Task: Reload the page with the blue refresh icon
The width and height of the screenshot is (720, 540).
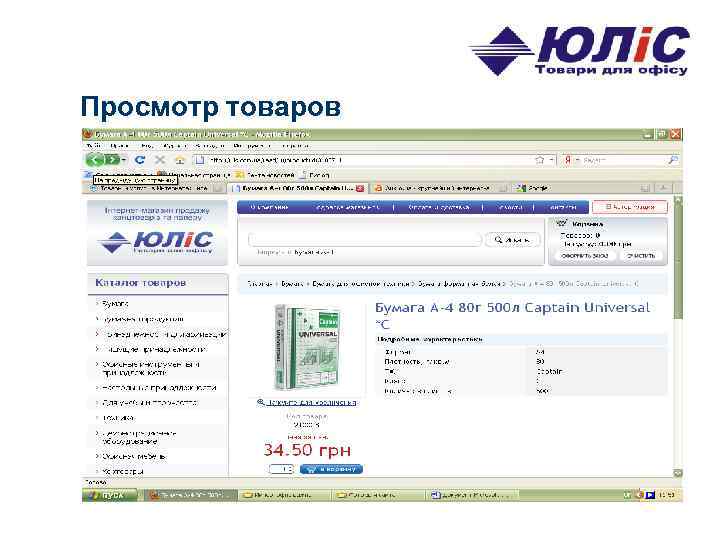Action: (140, 160)
